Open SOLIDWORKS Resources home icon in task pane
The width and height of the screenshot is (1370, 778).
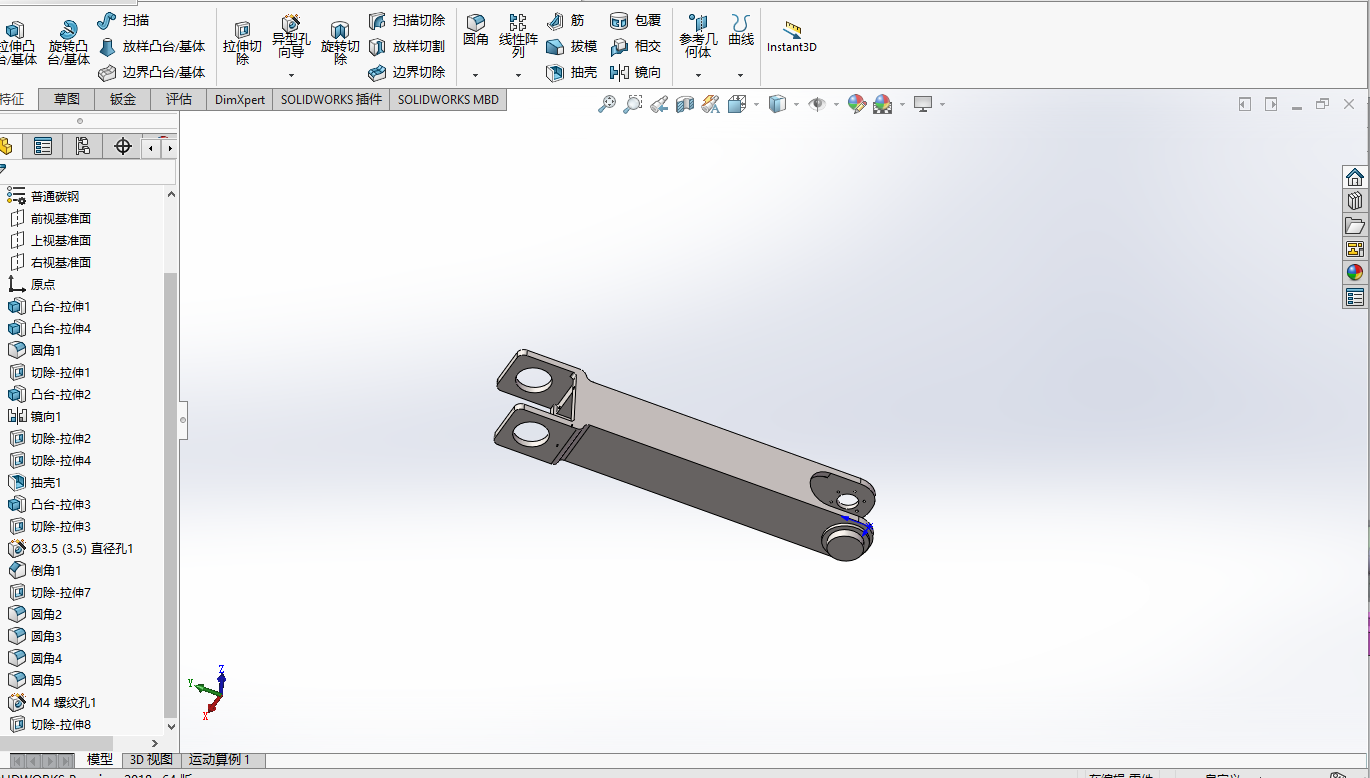1355,177
